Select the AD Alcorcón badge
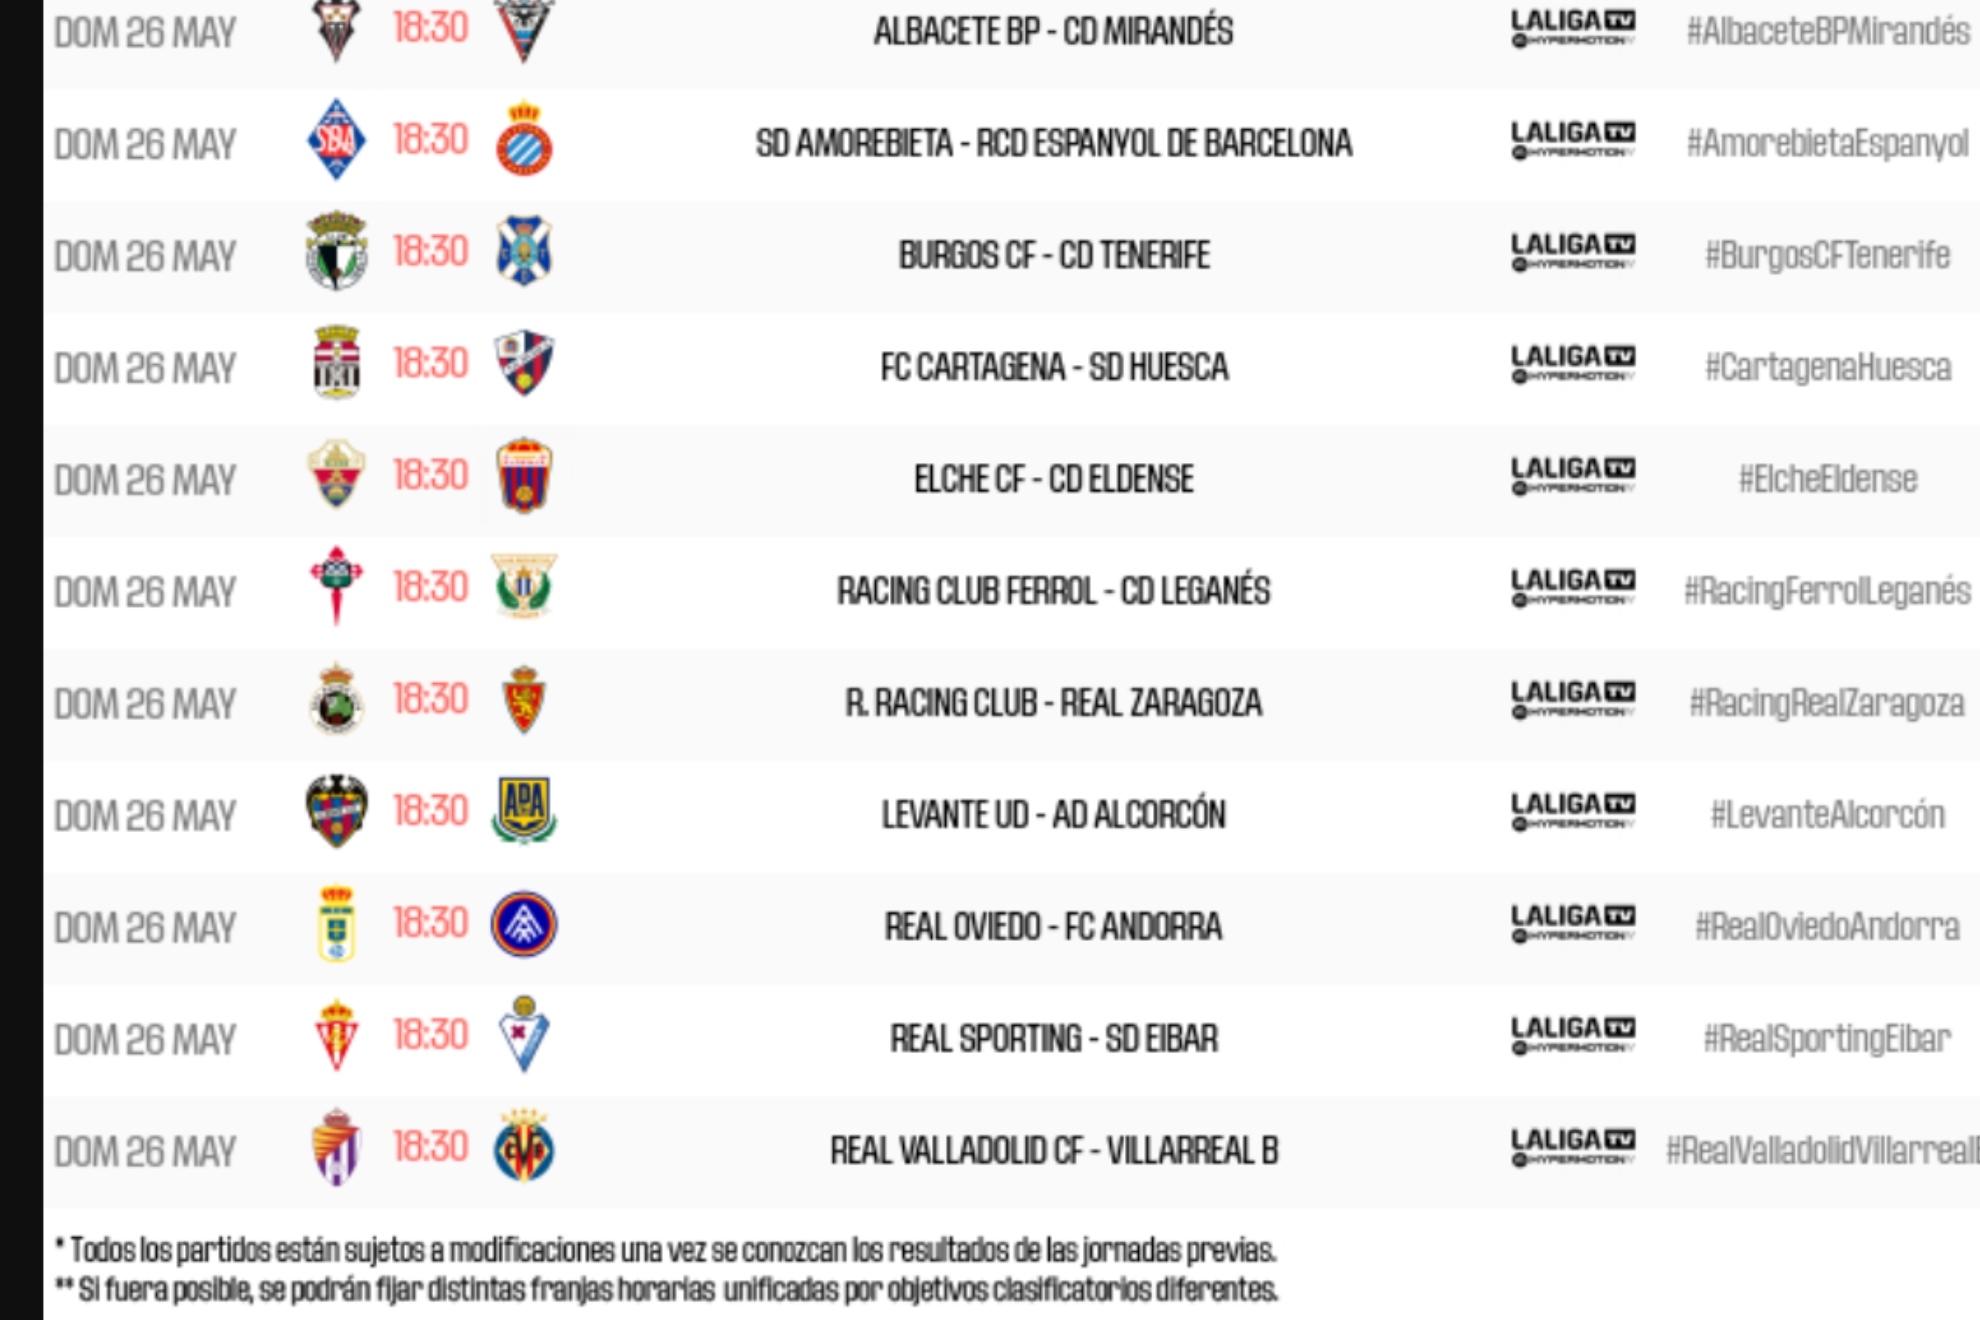The image size is (1980, 1320). (524, 811)
